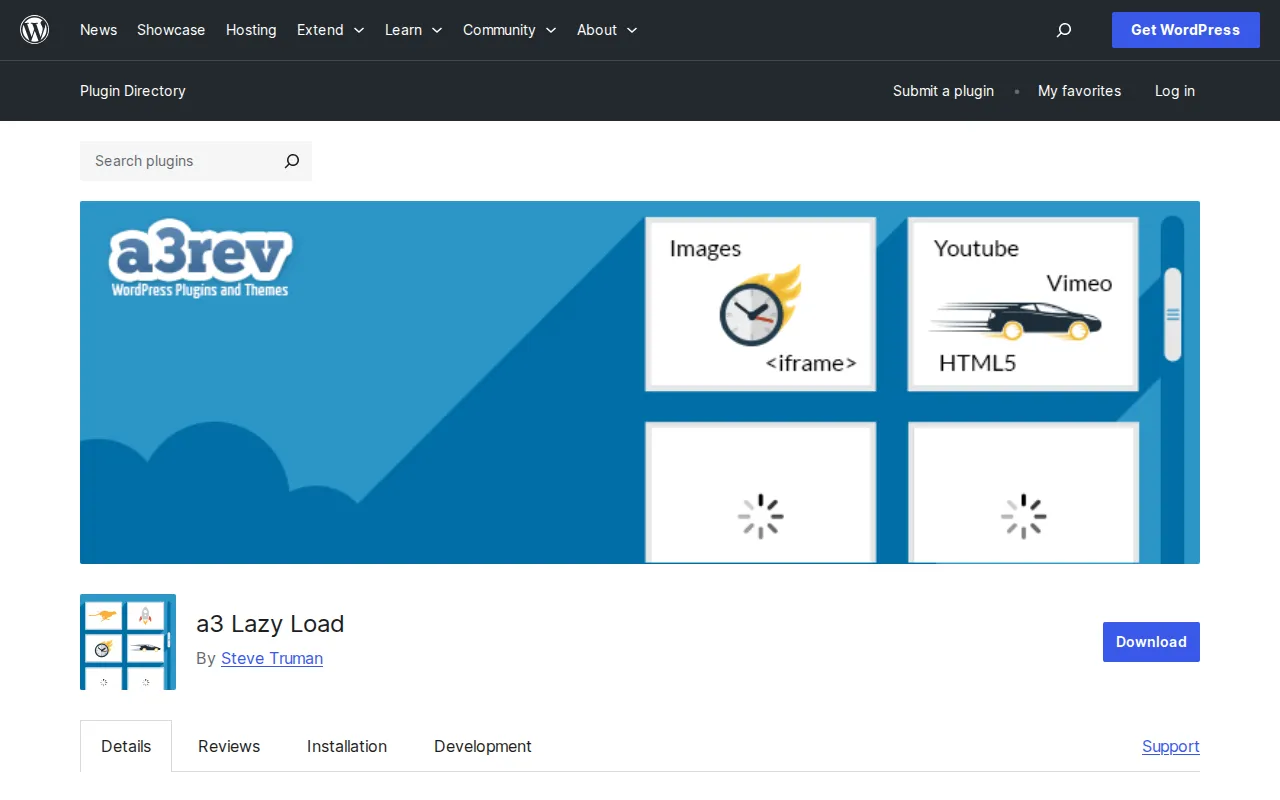This screenshot has height=800, width=1280.
Task: Click inside the Search plugins field
Action: coord(170,161)
